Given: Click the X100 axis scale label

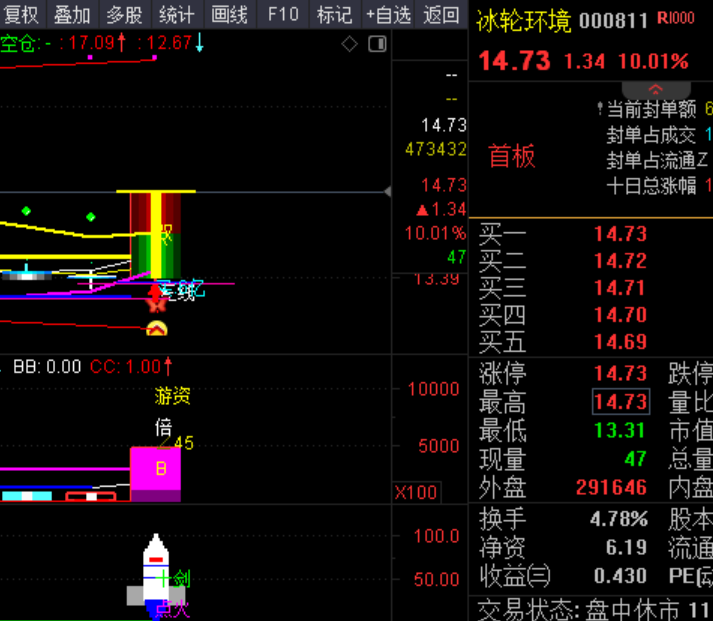Looking at the screenshot, I should click(416, 493).
